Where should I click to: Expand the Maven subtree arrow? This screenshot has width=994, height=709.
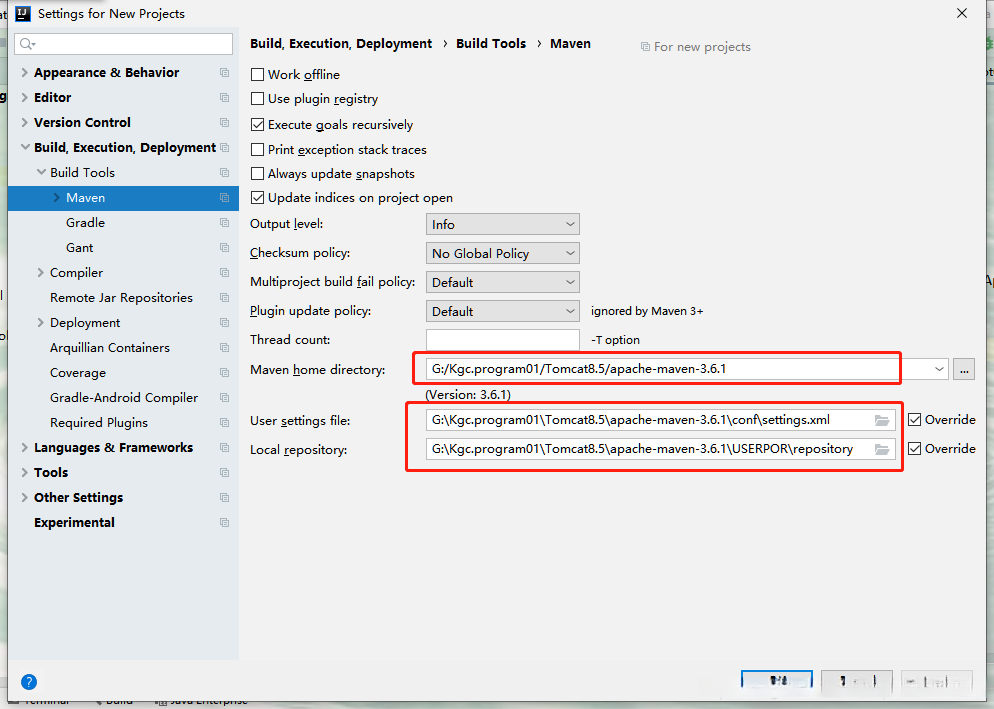(x=56, y=198)
